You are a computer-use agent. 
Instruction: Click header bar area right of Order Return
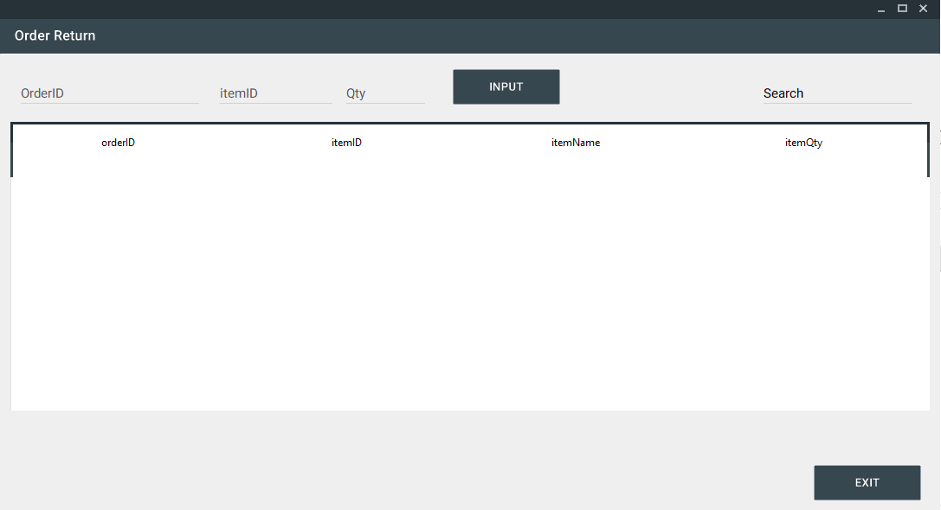[x=500, y=36]
